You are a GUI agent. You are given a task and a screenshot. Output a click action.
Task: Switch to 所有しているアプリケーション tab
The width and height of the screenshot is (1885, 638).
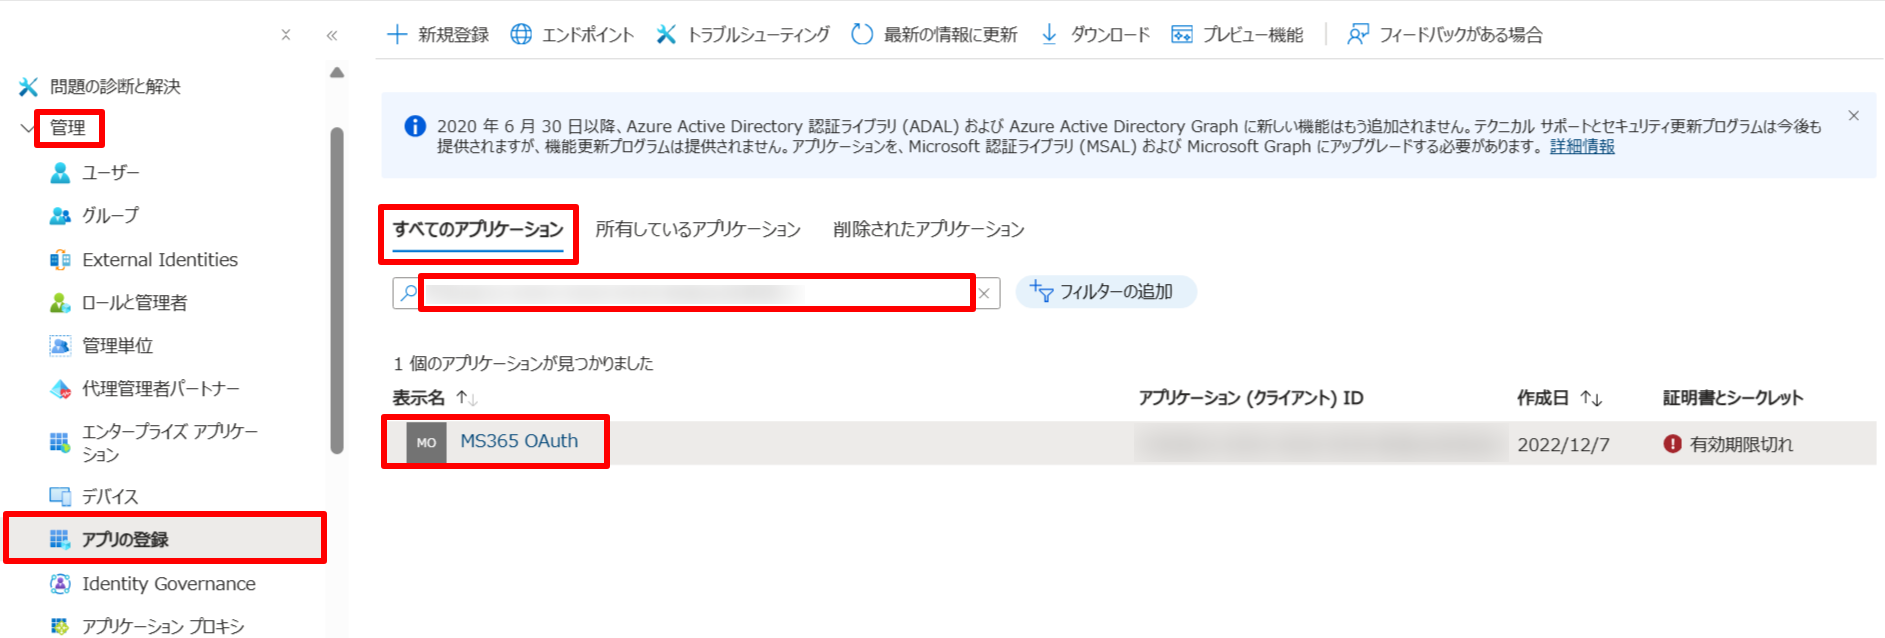[698, 230]
